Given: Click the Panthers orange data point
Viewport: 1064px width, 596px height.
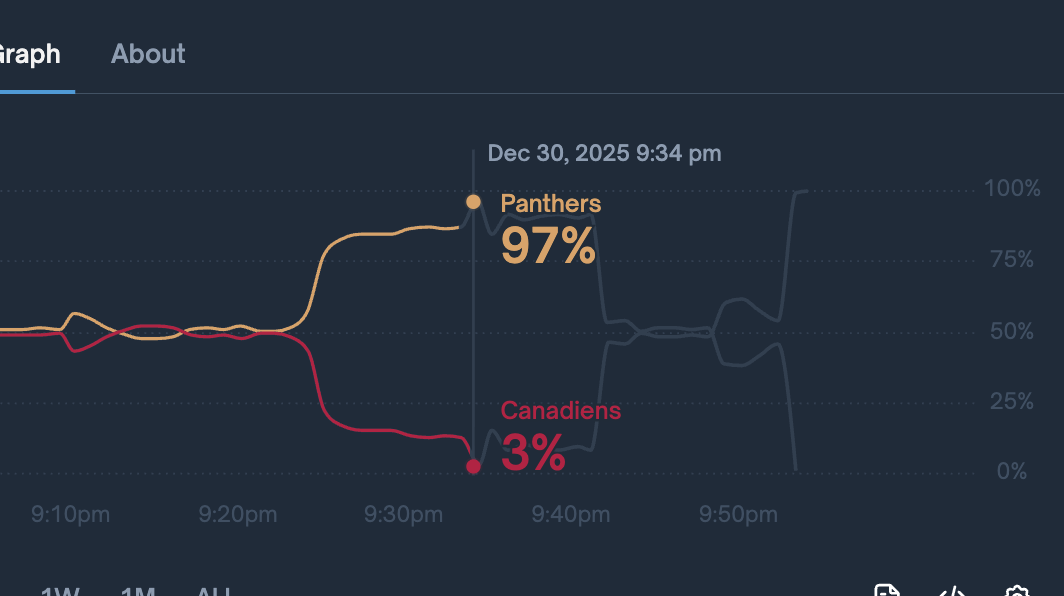Looking at the screenshot, I should coord(474,202).
